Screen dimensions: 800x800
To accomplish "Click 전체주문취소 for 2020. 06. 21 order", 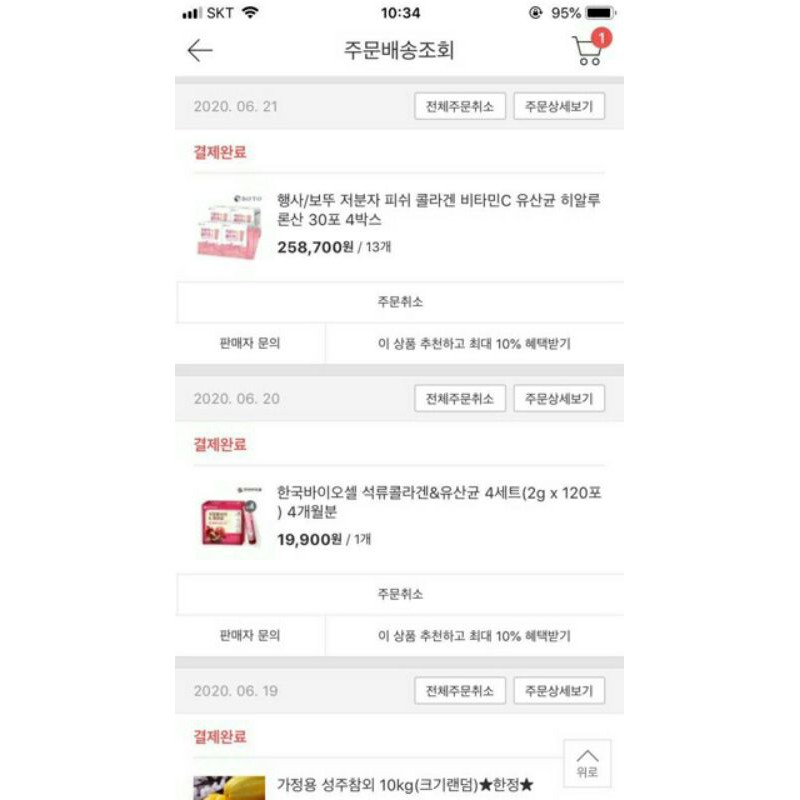I will click(x=460, y=106).
